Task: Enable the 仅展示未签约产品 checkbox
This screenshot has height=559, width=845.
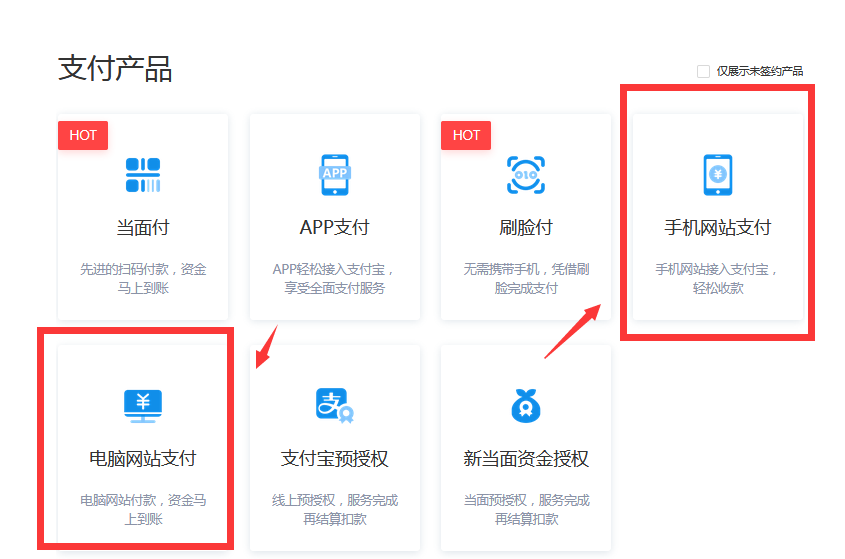Action: click(x=703, y=71)
